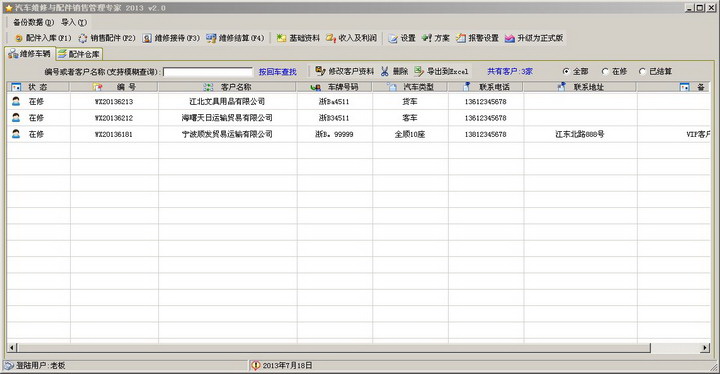Click address cell 江东北路888号
720x374 pixels.
coord(579,134)
